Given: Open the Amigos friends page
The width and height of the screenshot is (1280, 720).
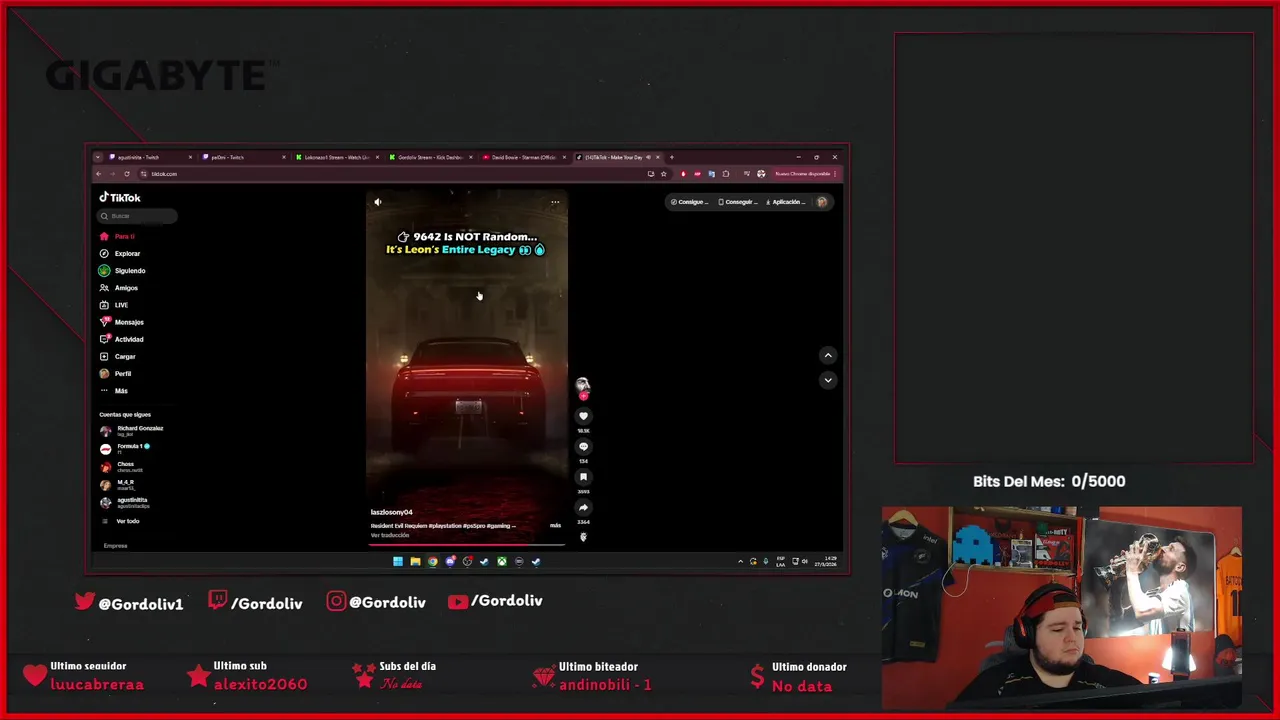Looking at the screenshot, I should click(x=119, y=288).
